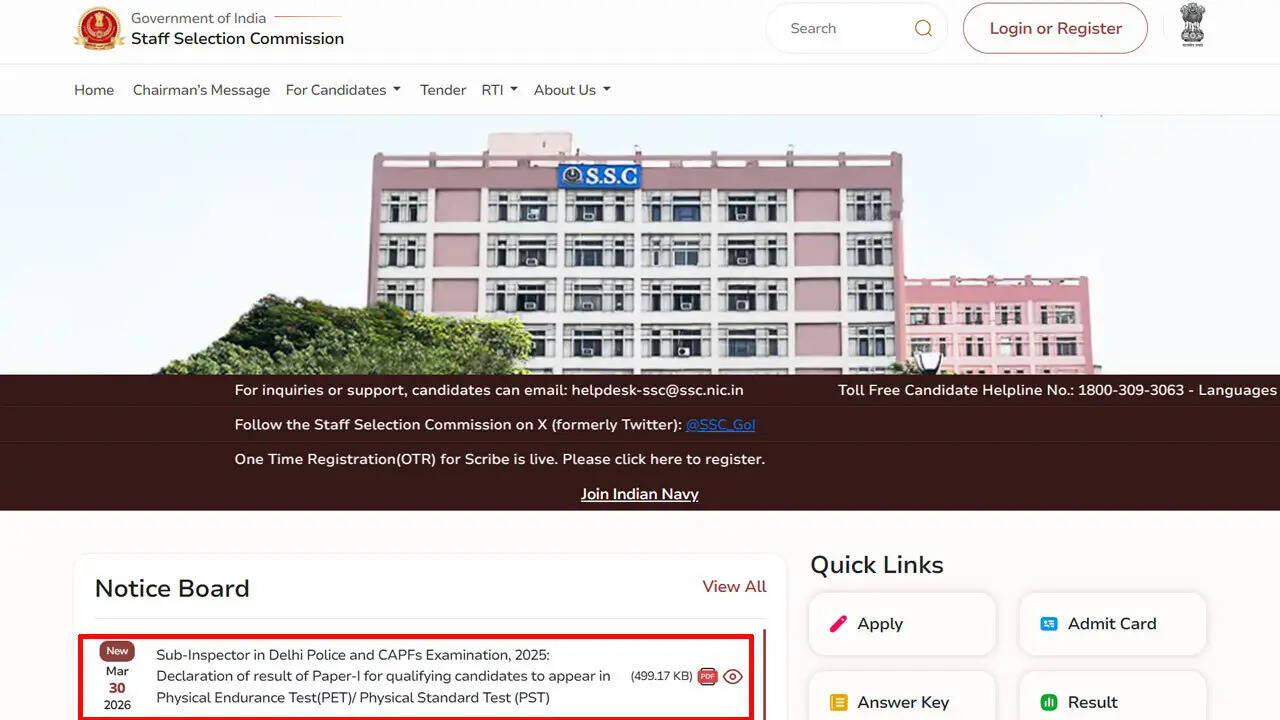Click the Admit Card icon
The width and height of the screenshot is (1280, 720).
[1048, 623]
